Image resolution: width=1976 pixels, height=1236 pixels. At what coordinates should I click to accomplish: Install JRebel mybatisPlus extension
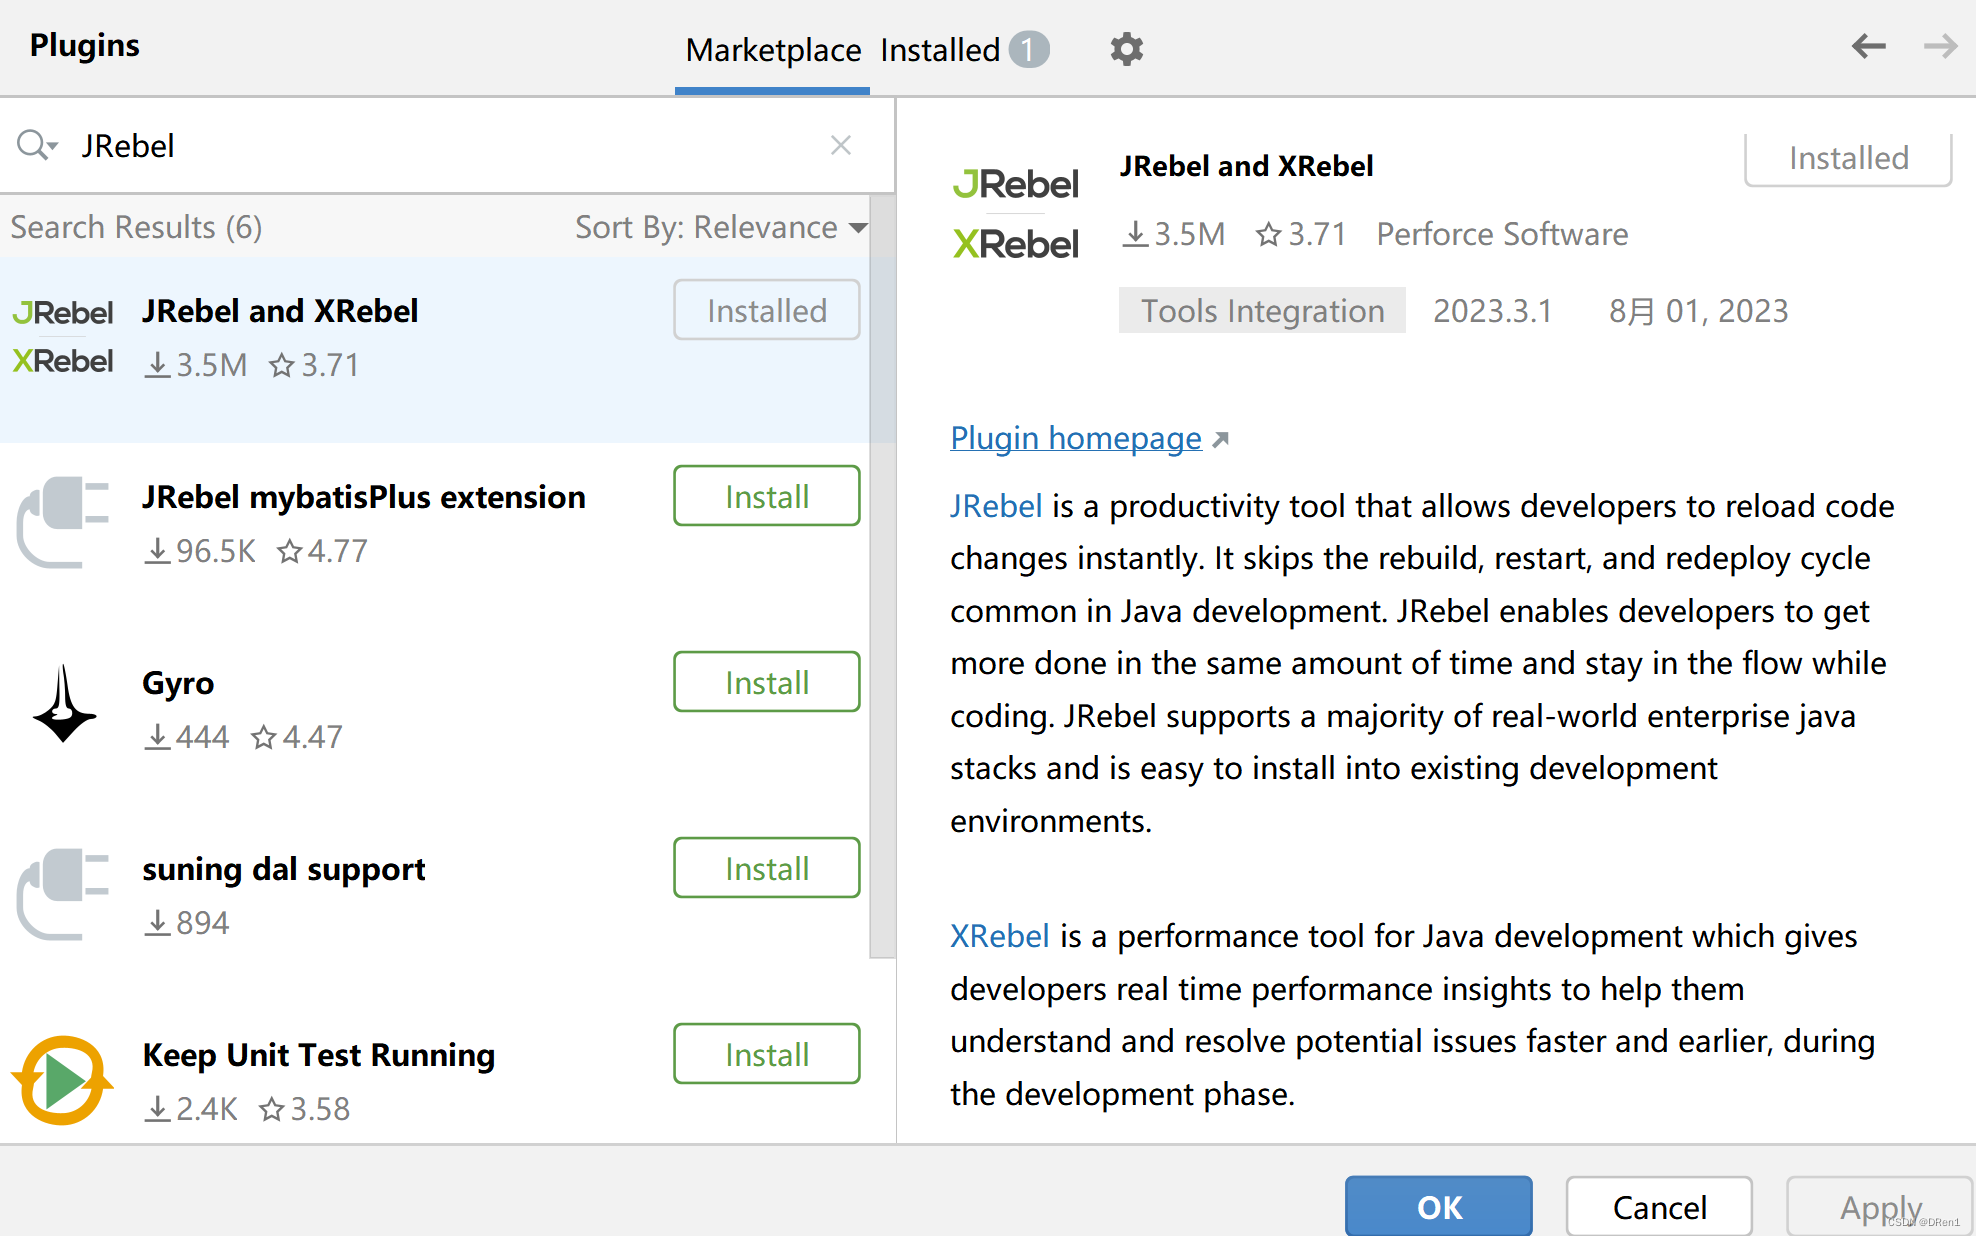pos(767,496)
